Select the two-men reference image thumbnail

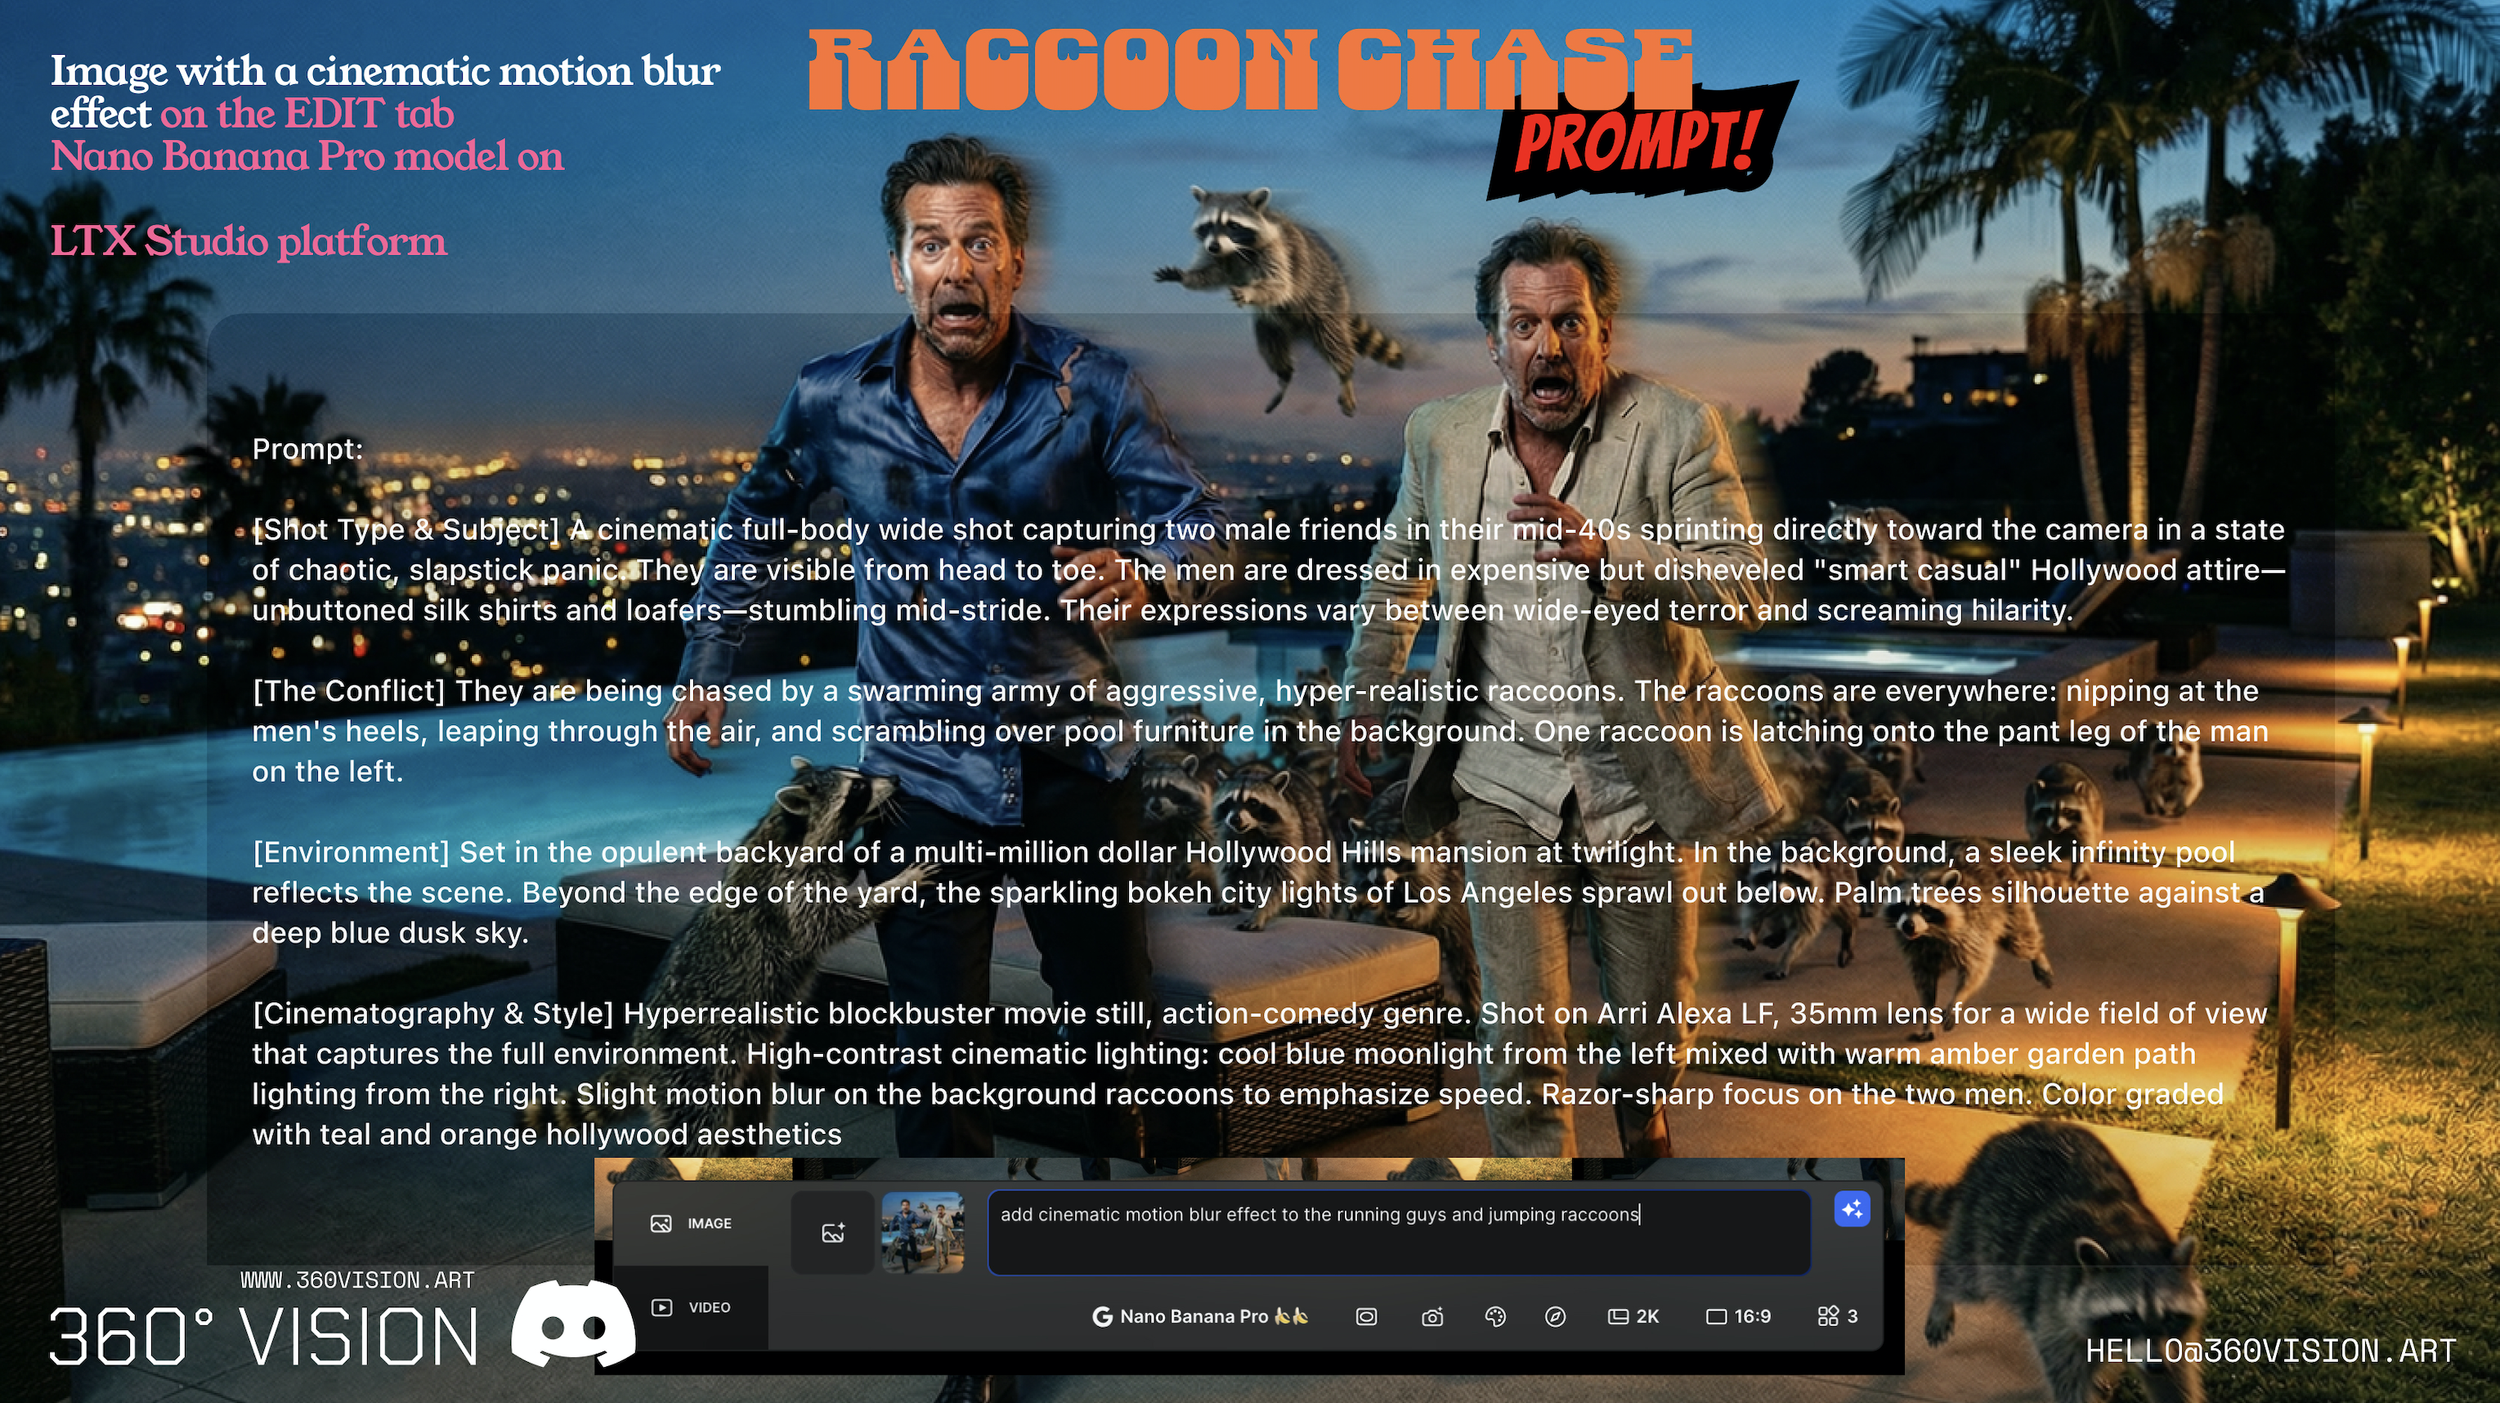click(923, 1232)
